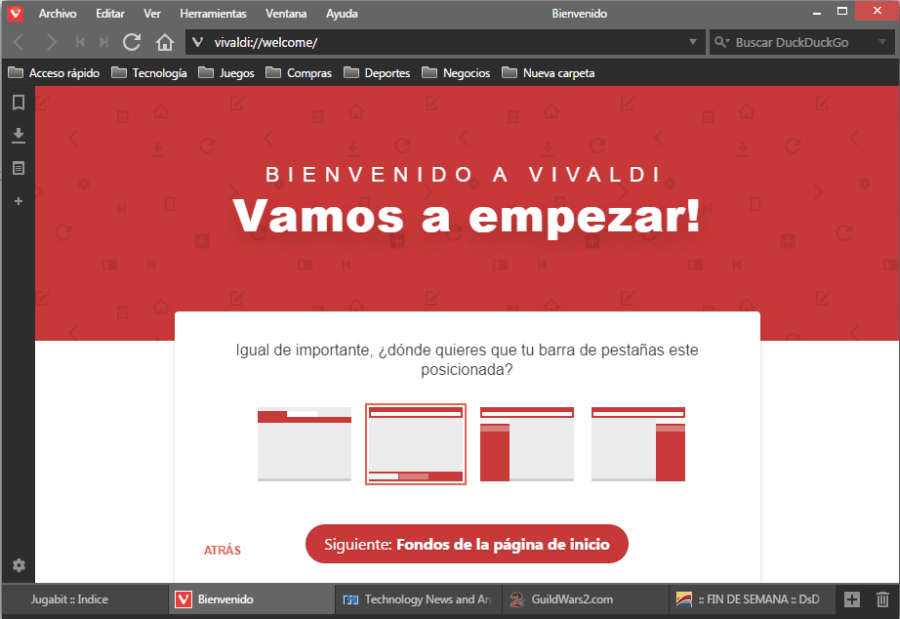
Task: Go to the Home page
Action: (165, 42)
